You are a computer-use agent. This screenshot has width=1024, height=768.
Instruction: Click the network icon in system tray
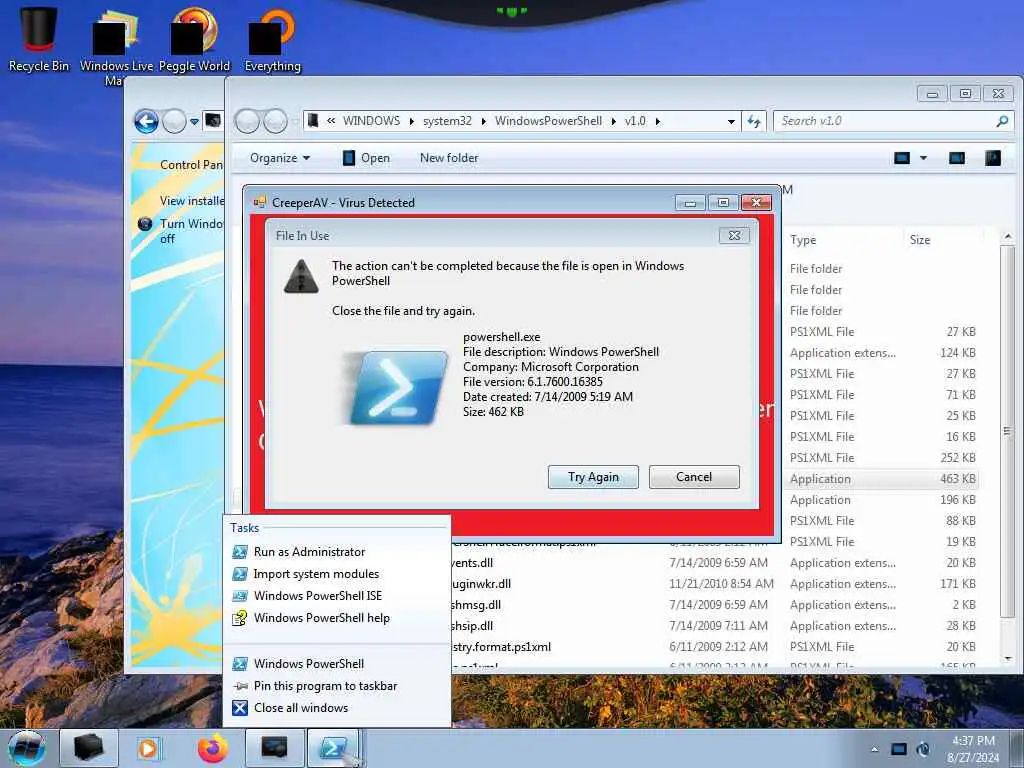[899, 749]
